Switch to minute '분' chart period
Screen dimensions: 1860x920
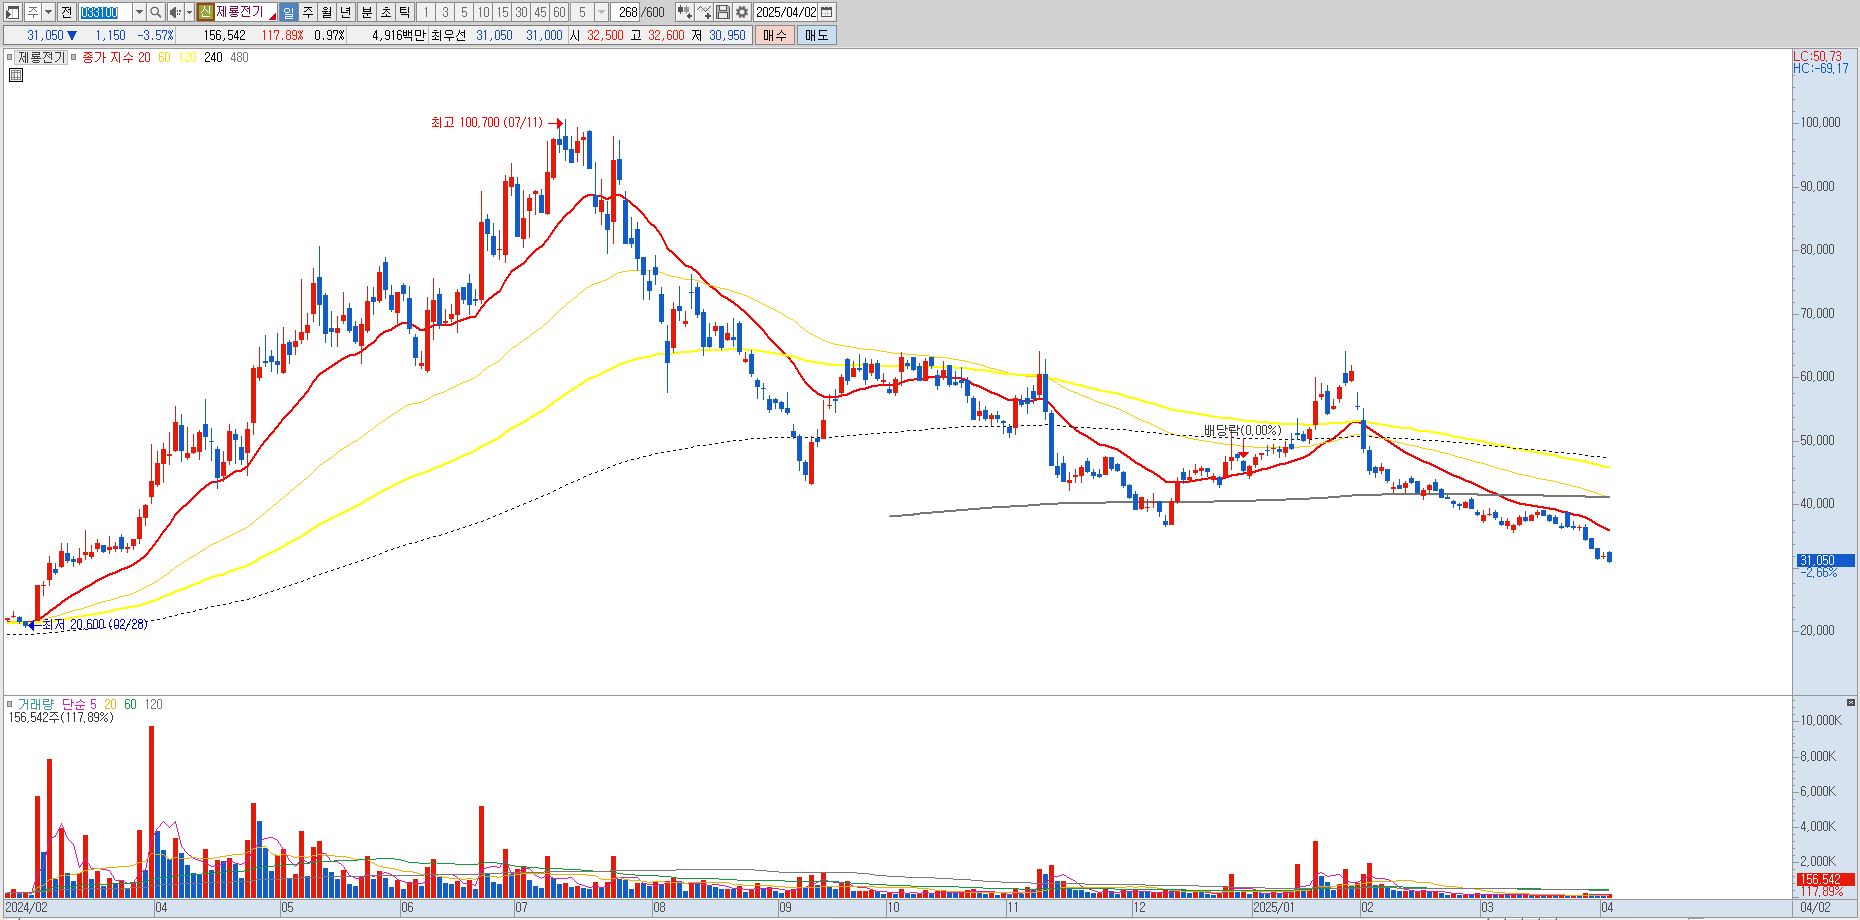pos(366,12)
